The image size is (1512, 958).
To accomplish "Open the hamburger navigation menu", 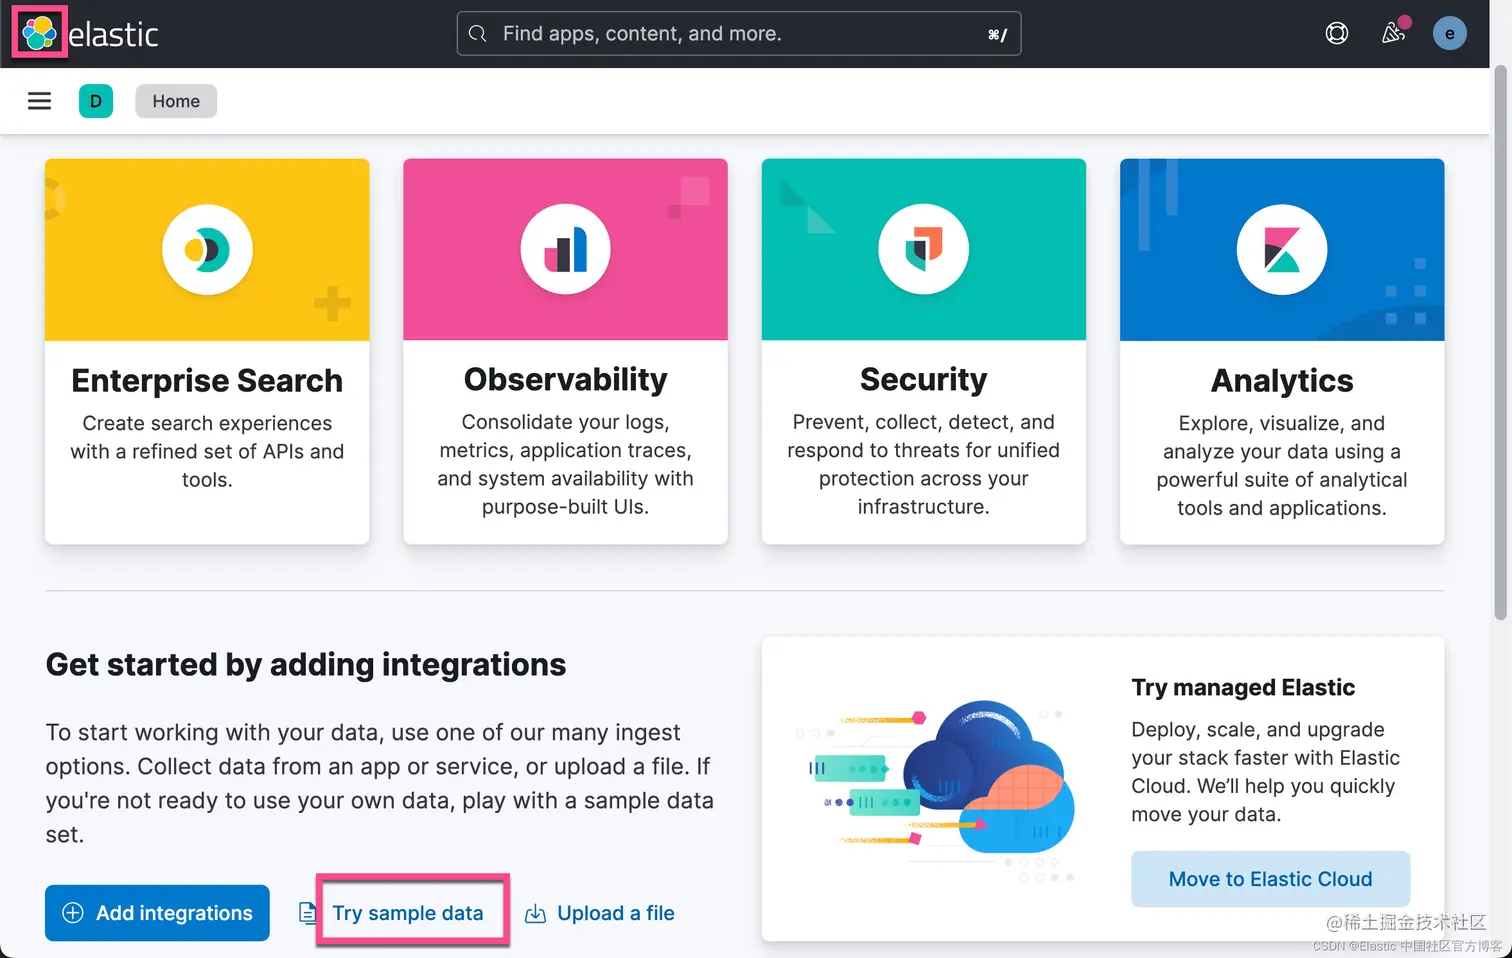I will 39,101.
